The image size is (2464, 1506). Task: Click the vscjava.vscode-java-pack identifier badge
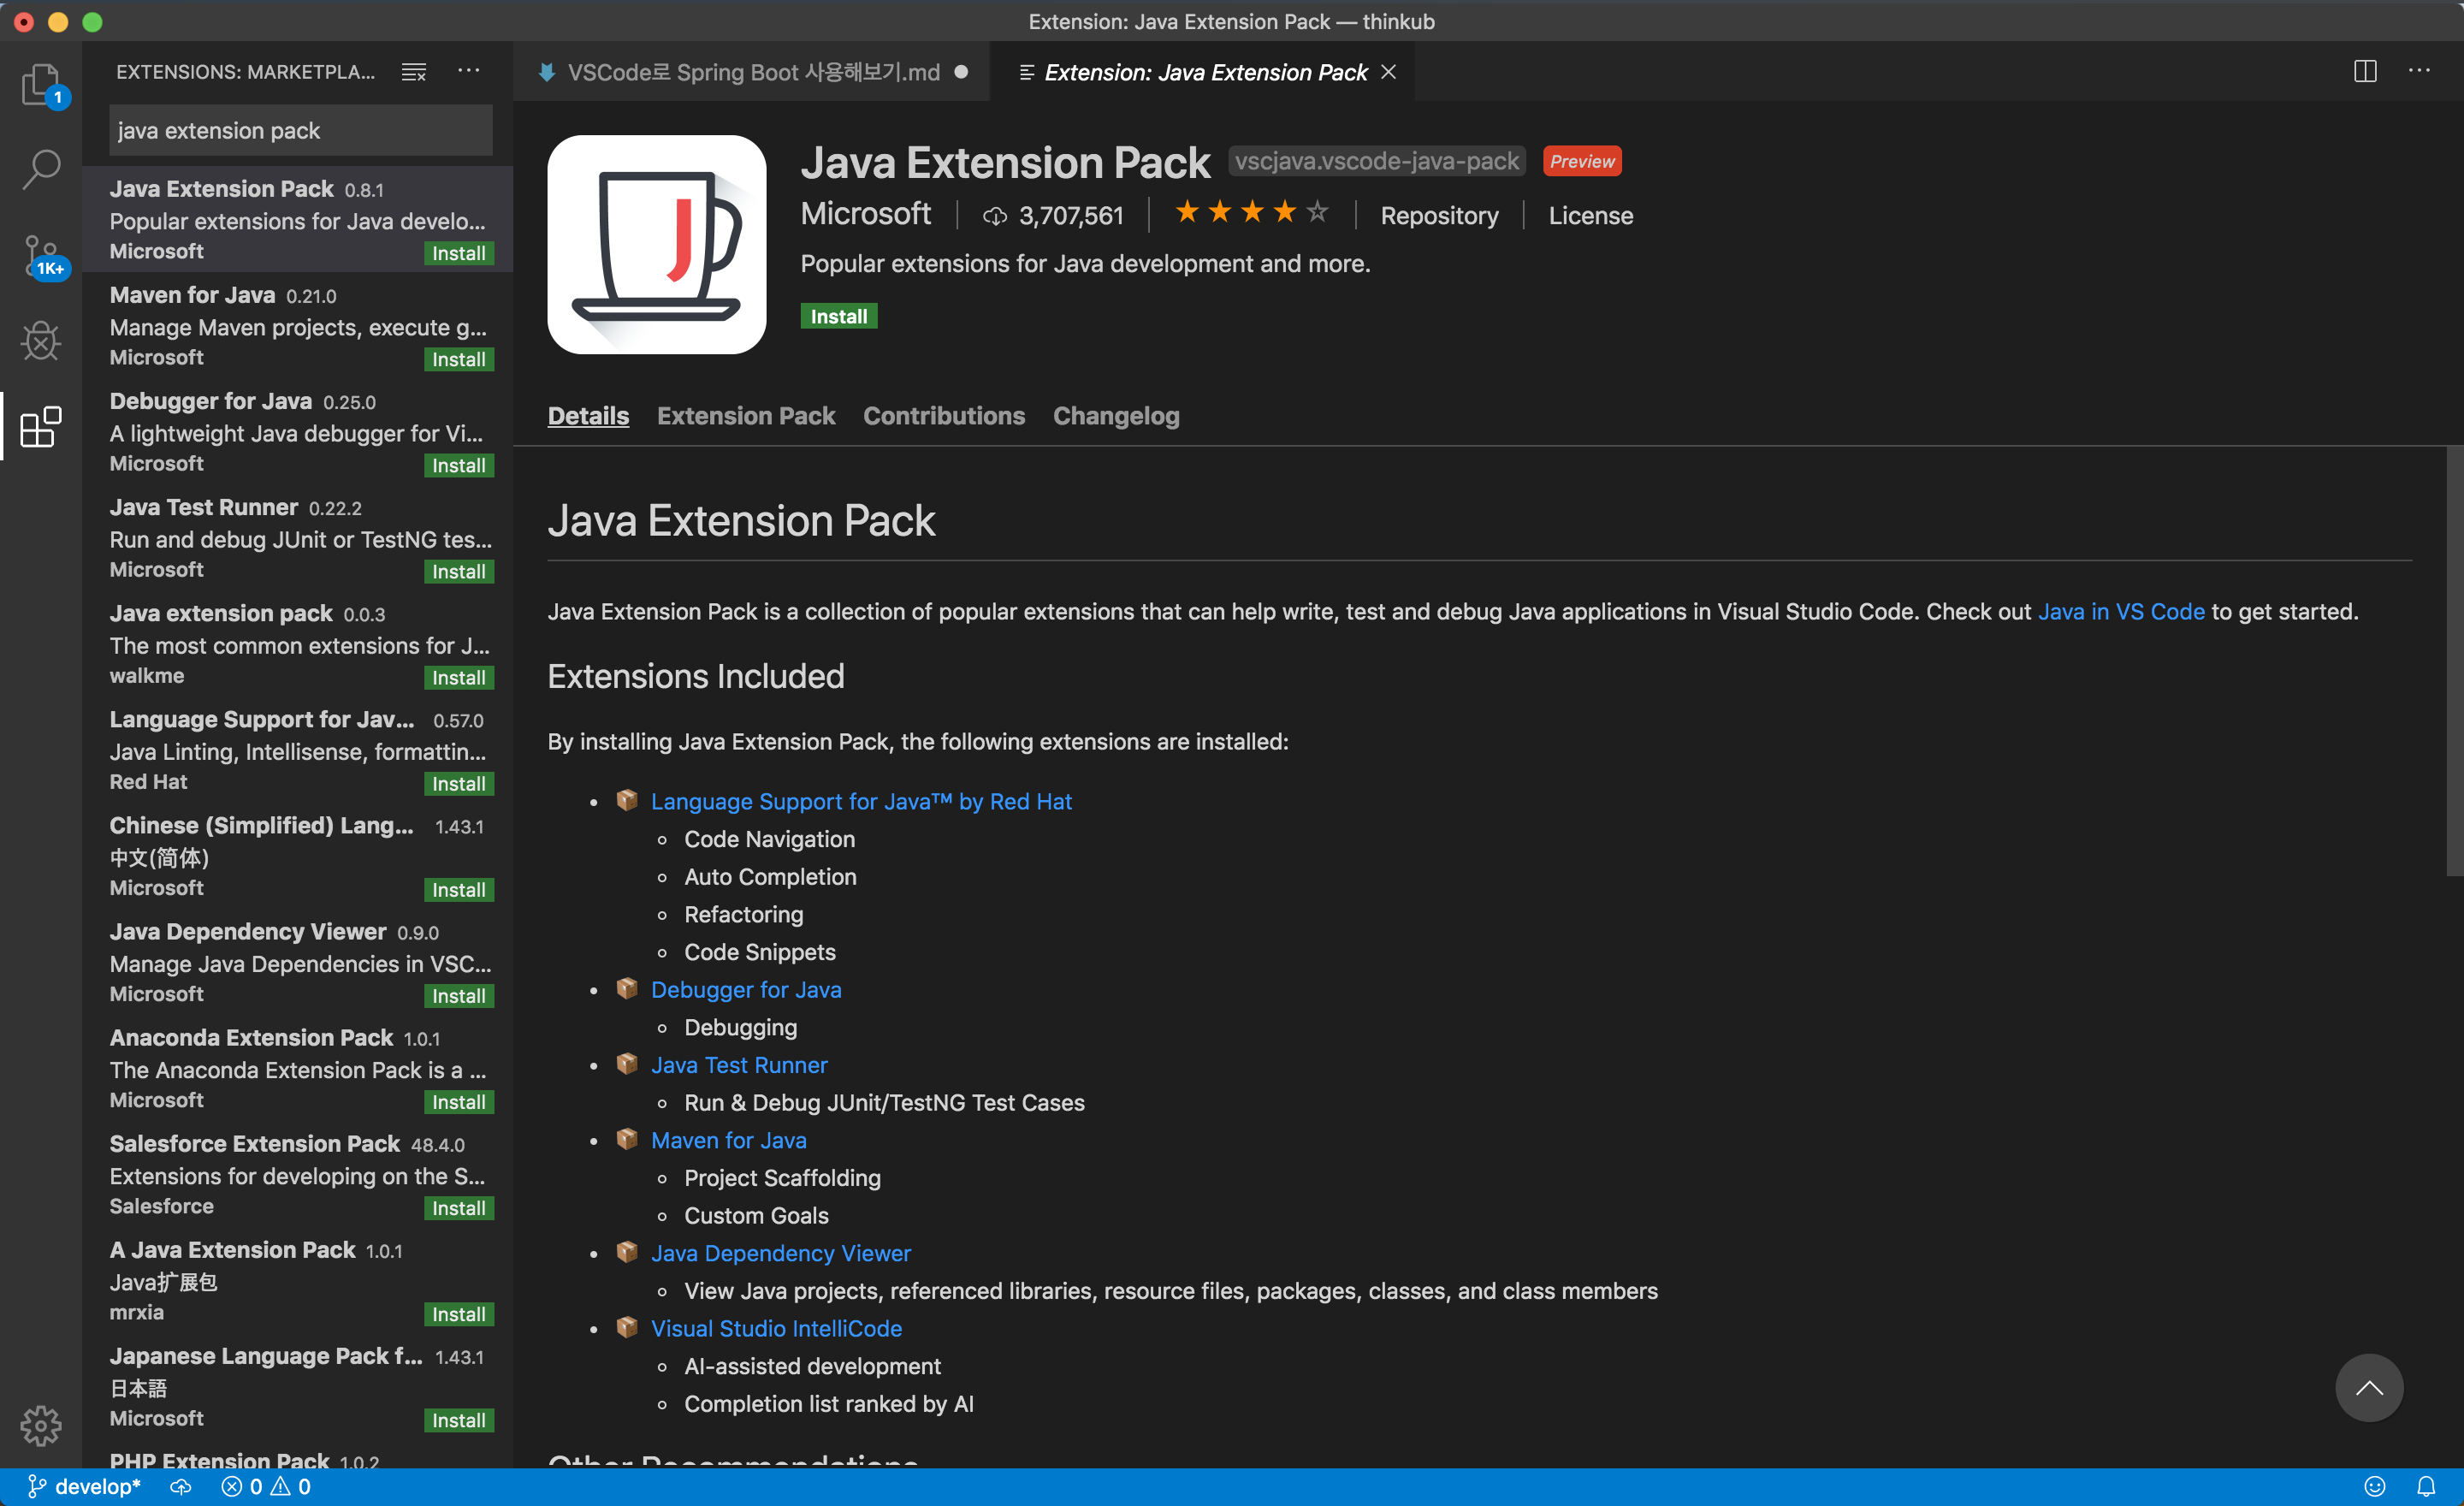pos(1376,161)
